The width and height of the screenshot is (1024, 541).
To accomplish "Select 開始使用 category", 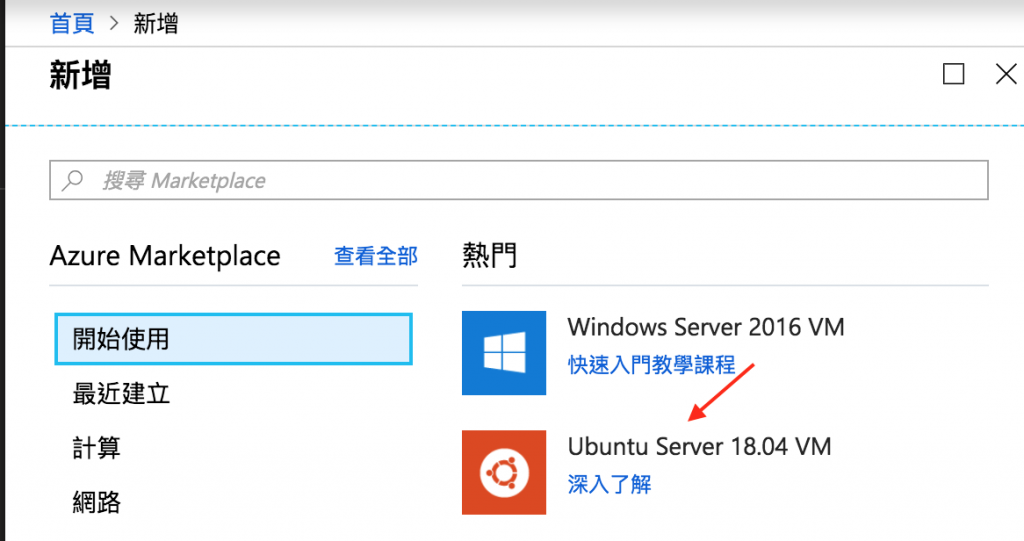I will 233,339.
